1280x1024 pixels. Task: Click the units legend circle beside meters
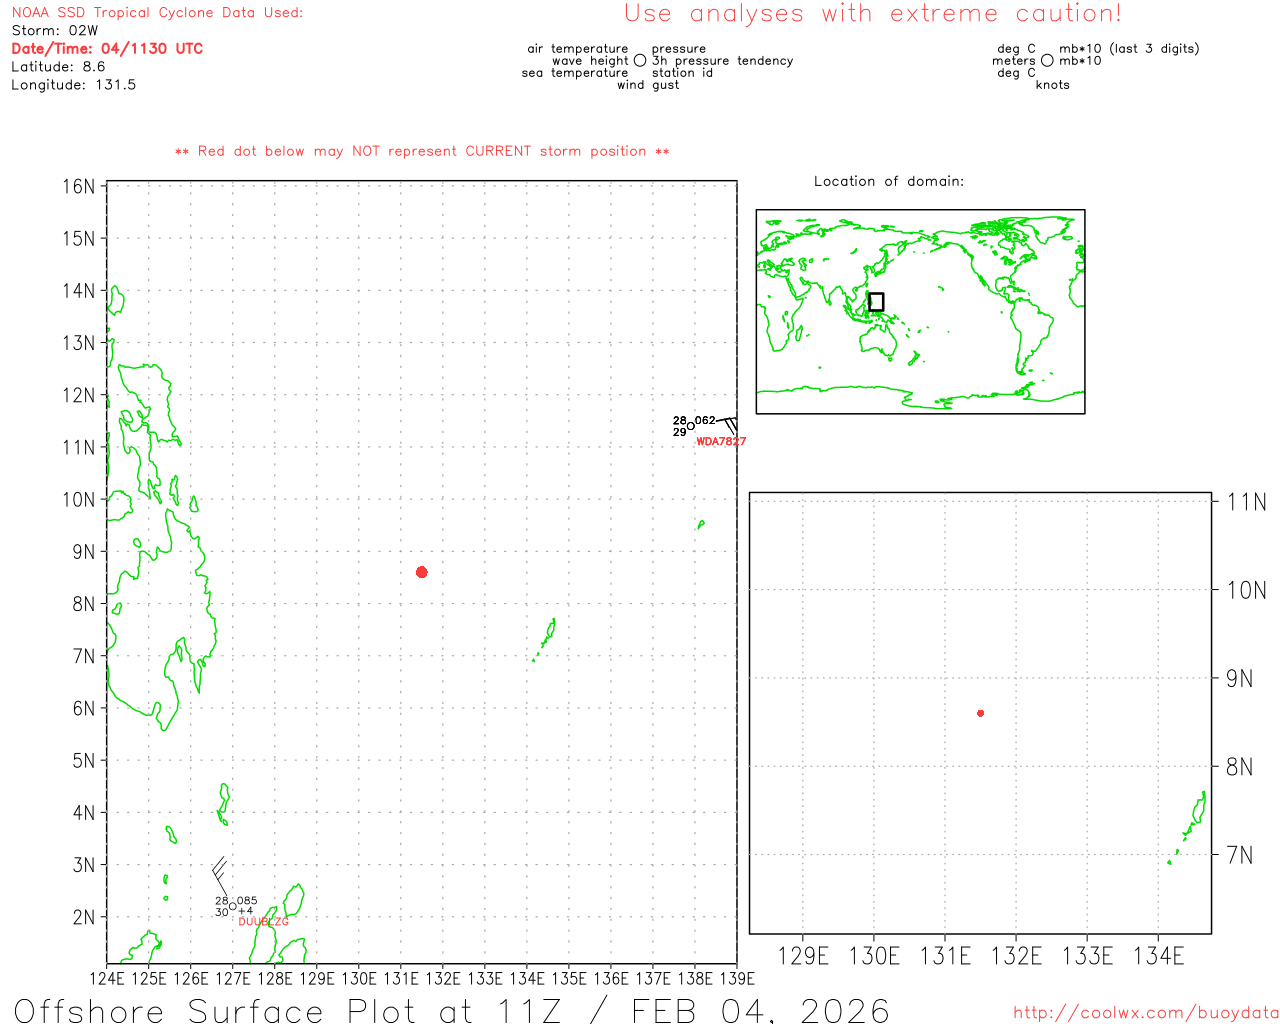click(x=1047, y=61)
